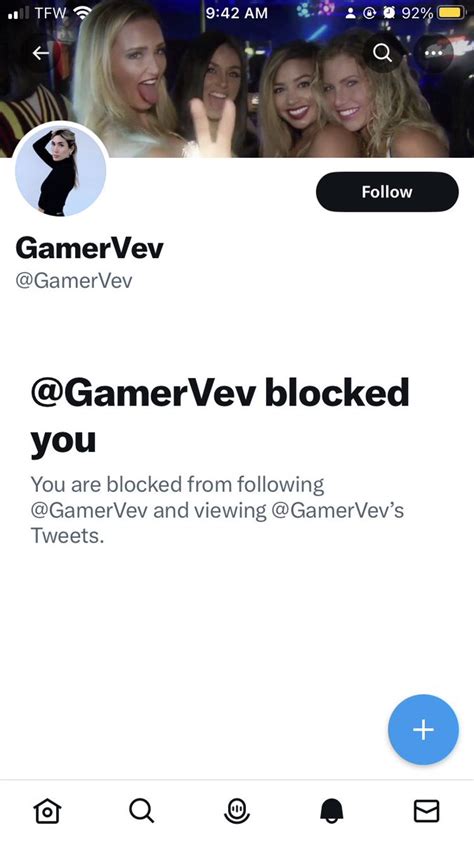Open the Notifications bell tab
This screenshot has width=474, height=842.
pos(332,810)
